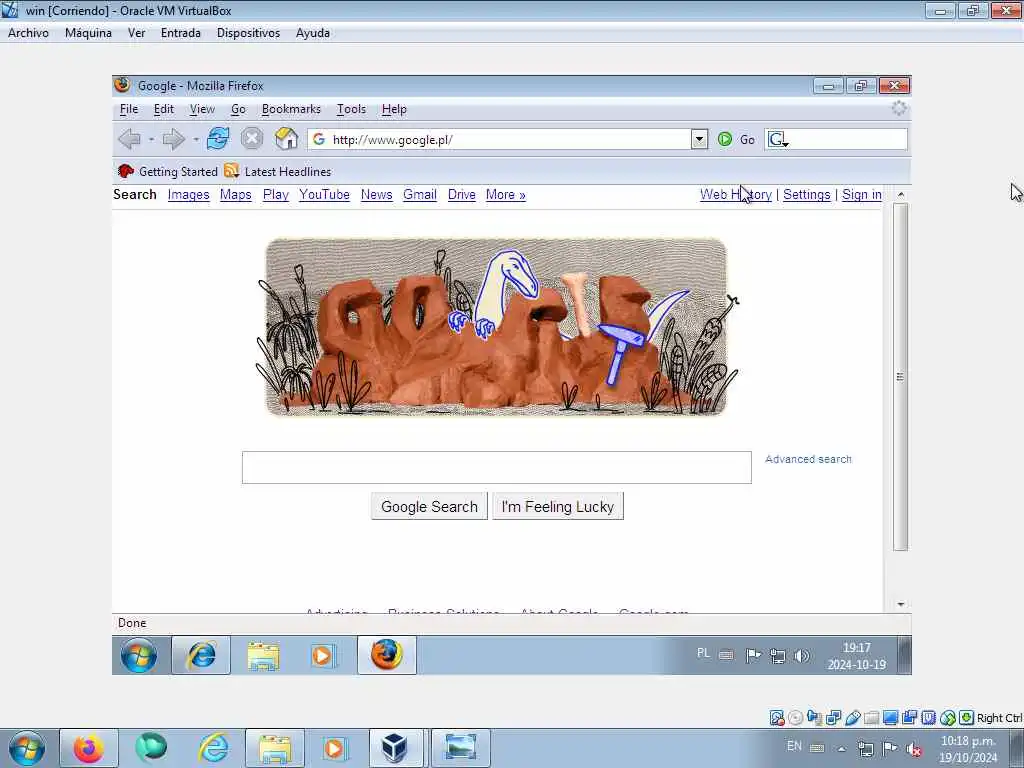1024x768 pixels.
Task: Open guest Windows Start orb
Action: [138, 656]
